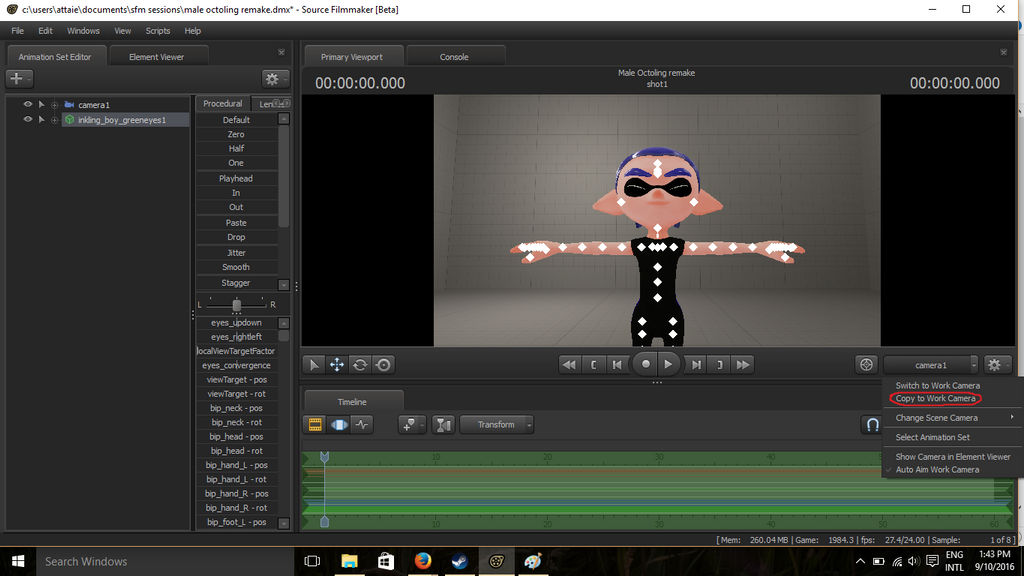Toggle the timeline snap magnet
This screenshot has height=576, width=1024.
[x=872, y=424]
